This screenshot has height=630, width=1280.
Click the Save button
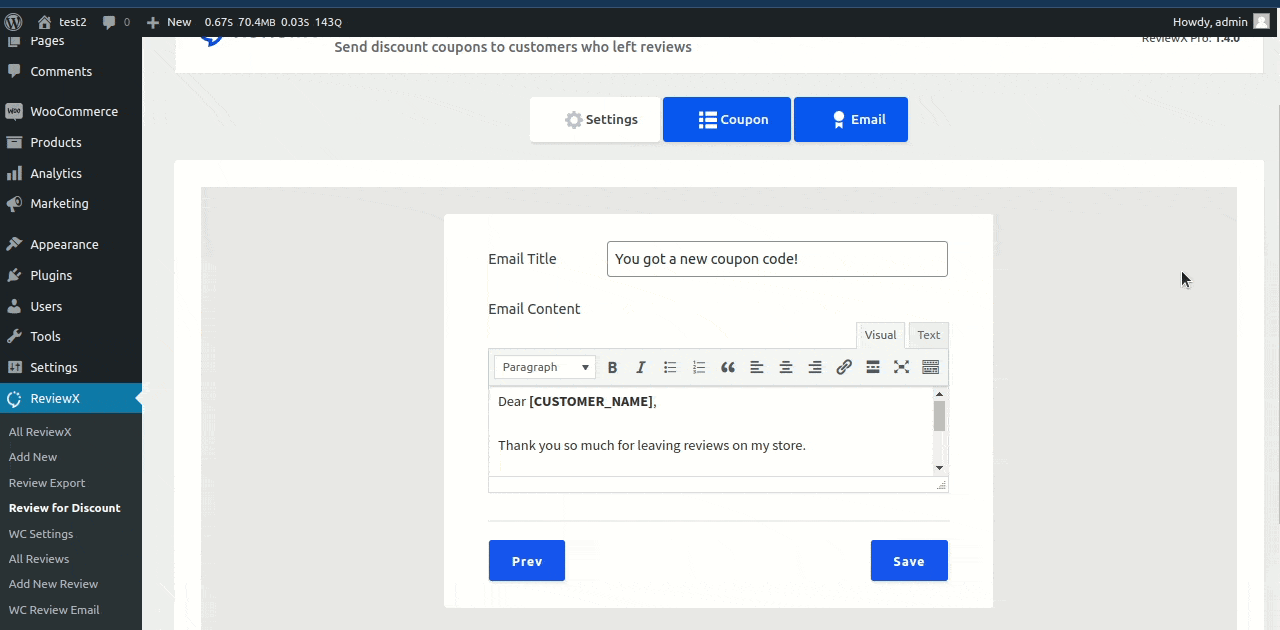click(x=909, y=561)
